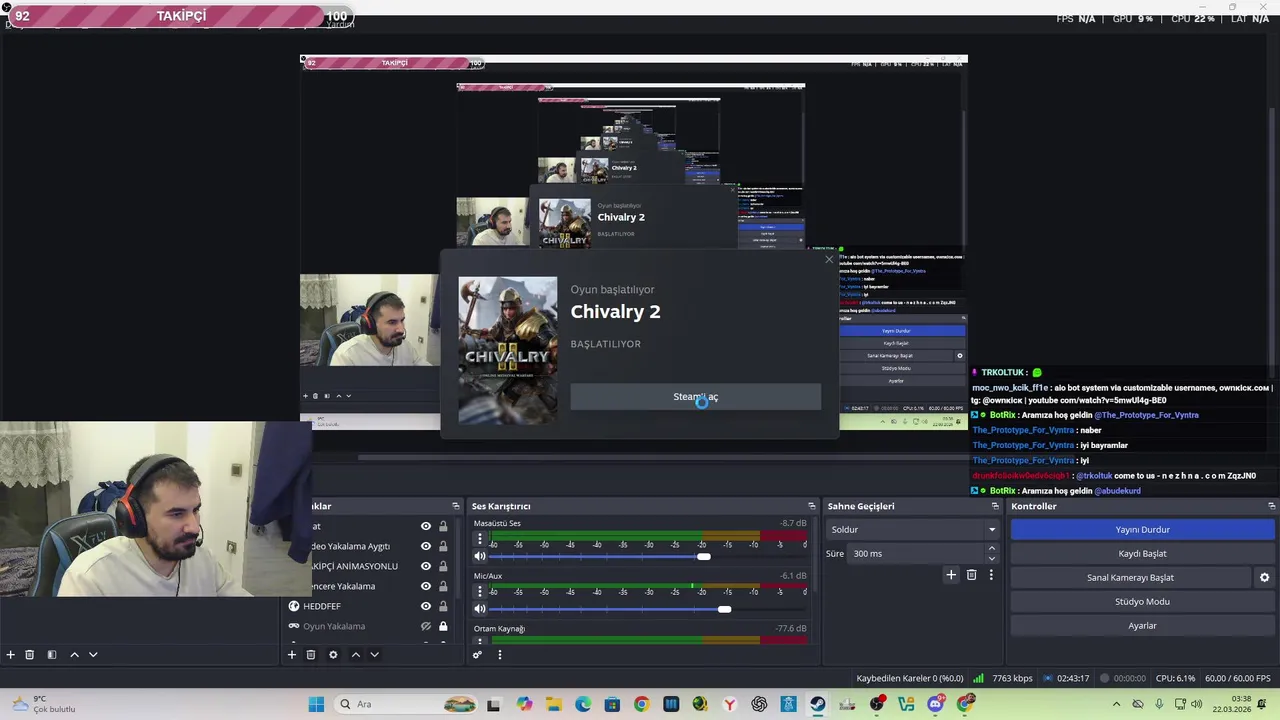This screenshot has width=1280, height=720.
Task: Pop out the Ses Karıştırıcı dock panel
Action: pyautogui.click(x=812, y=506)
